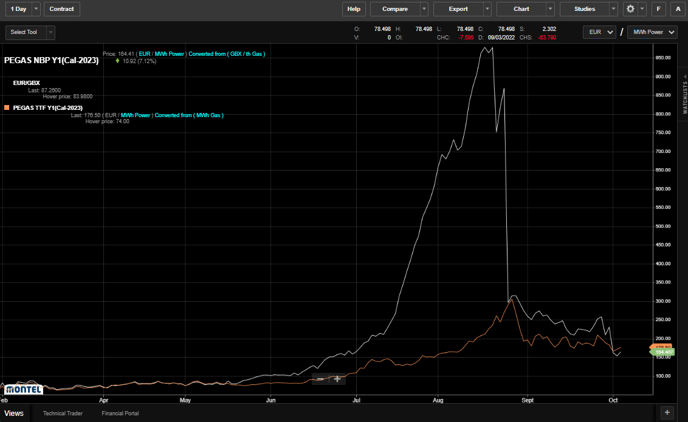Click the 'Converted from ( GBX / th Gas )' text
Viewport: 688px width, 422px height.
[x=227, y=54]
